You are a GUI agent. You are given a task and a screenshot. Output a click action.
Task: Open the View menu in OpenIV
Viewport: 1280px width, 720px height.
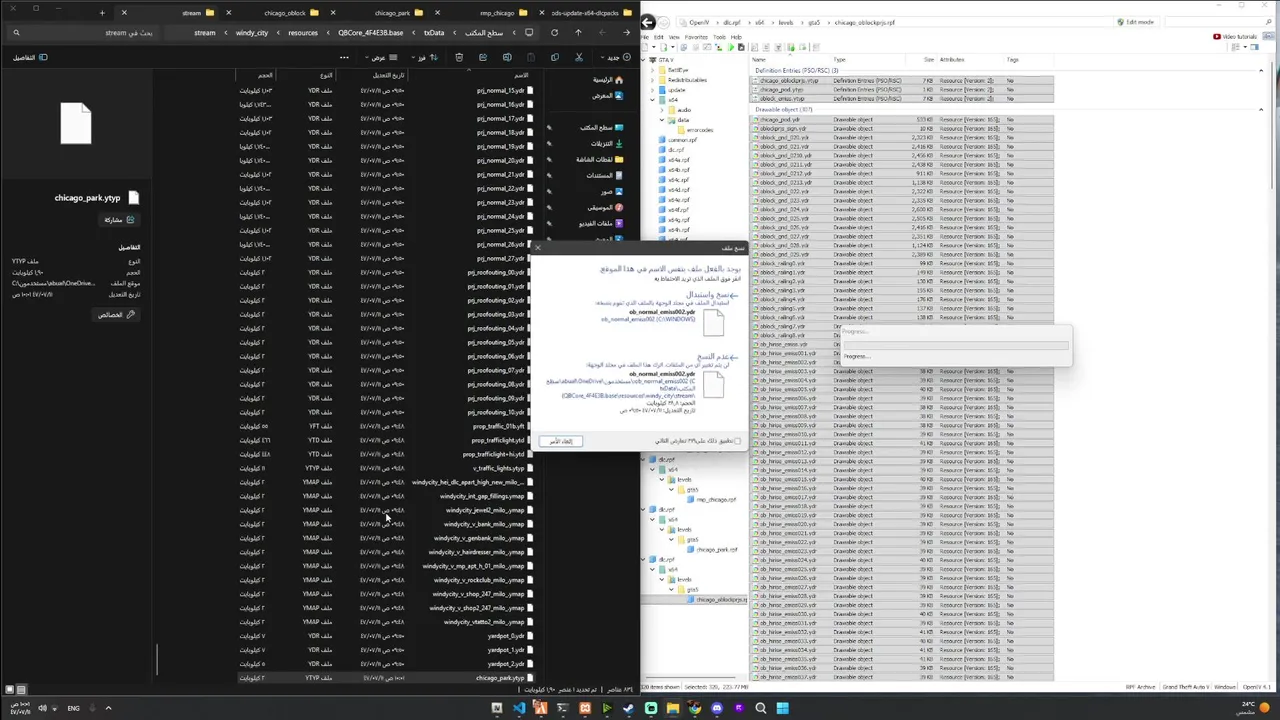674,37
